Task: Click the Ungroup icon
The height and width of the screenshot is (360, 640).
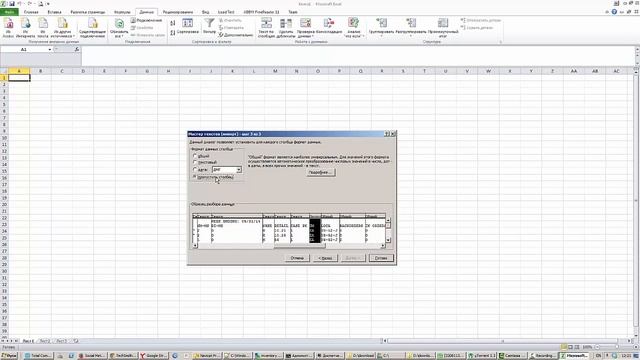Action: (411, 24)
